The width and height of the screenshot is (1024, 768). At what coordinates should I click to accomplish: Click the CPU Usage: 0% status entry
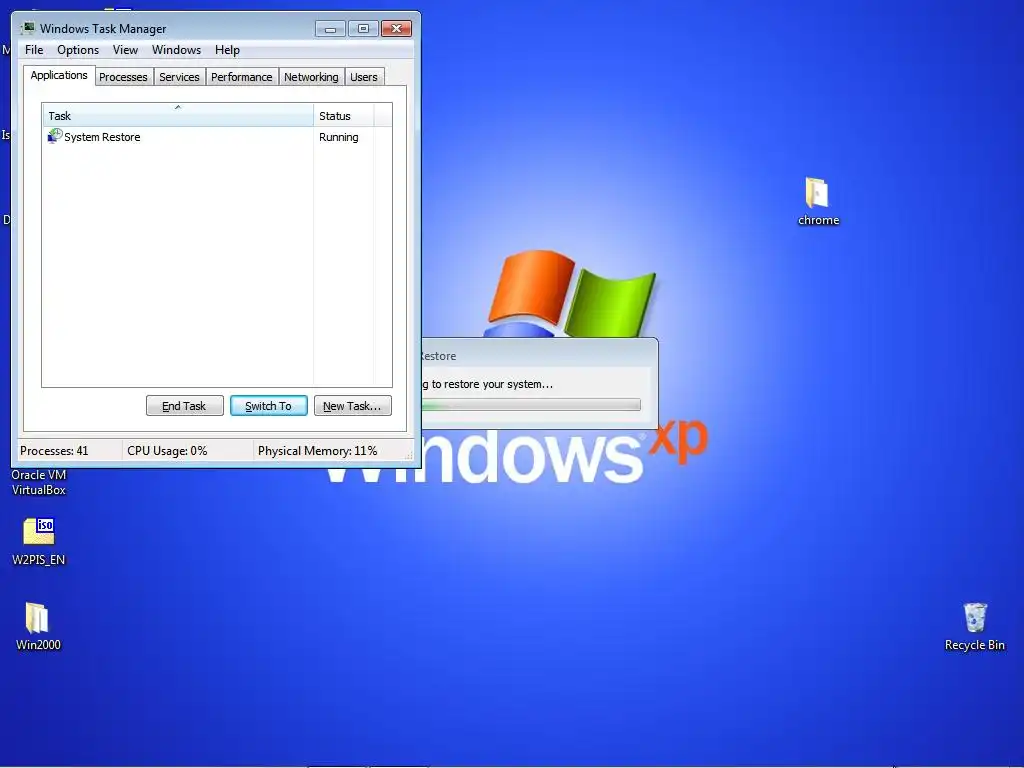167,451
